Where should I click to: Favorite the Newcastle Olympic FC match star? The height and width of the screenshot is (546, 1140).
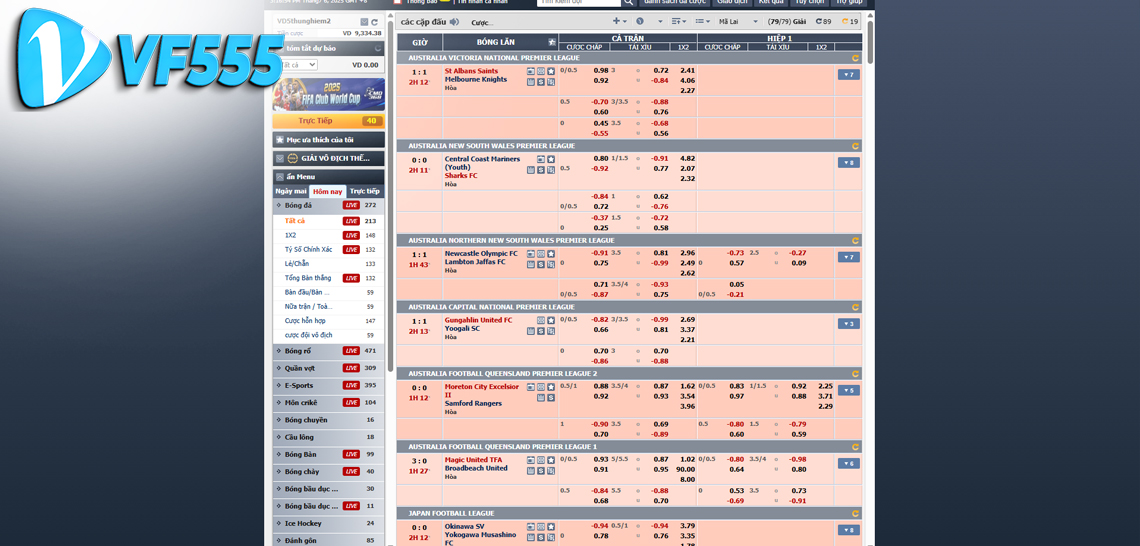tap(551, 254)
